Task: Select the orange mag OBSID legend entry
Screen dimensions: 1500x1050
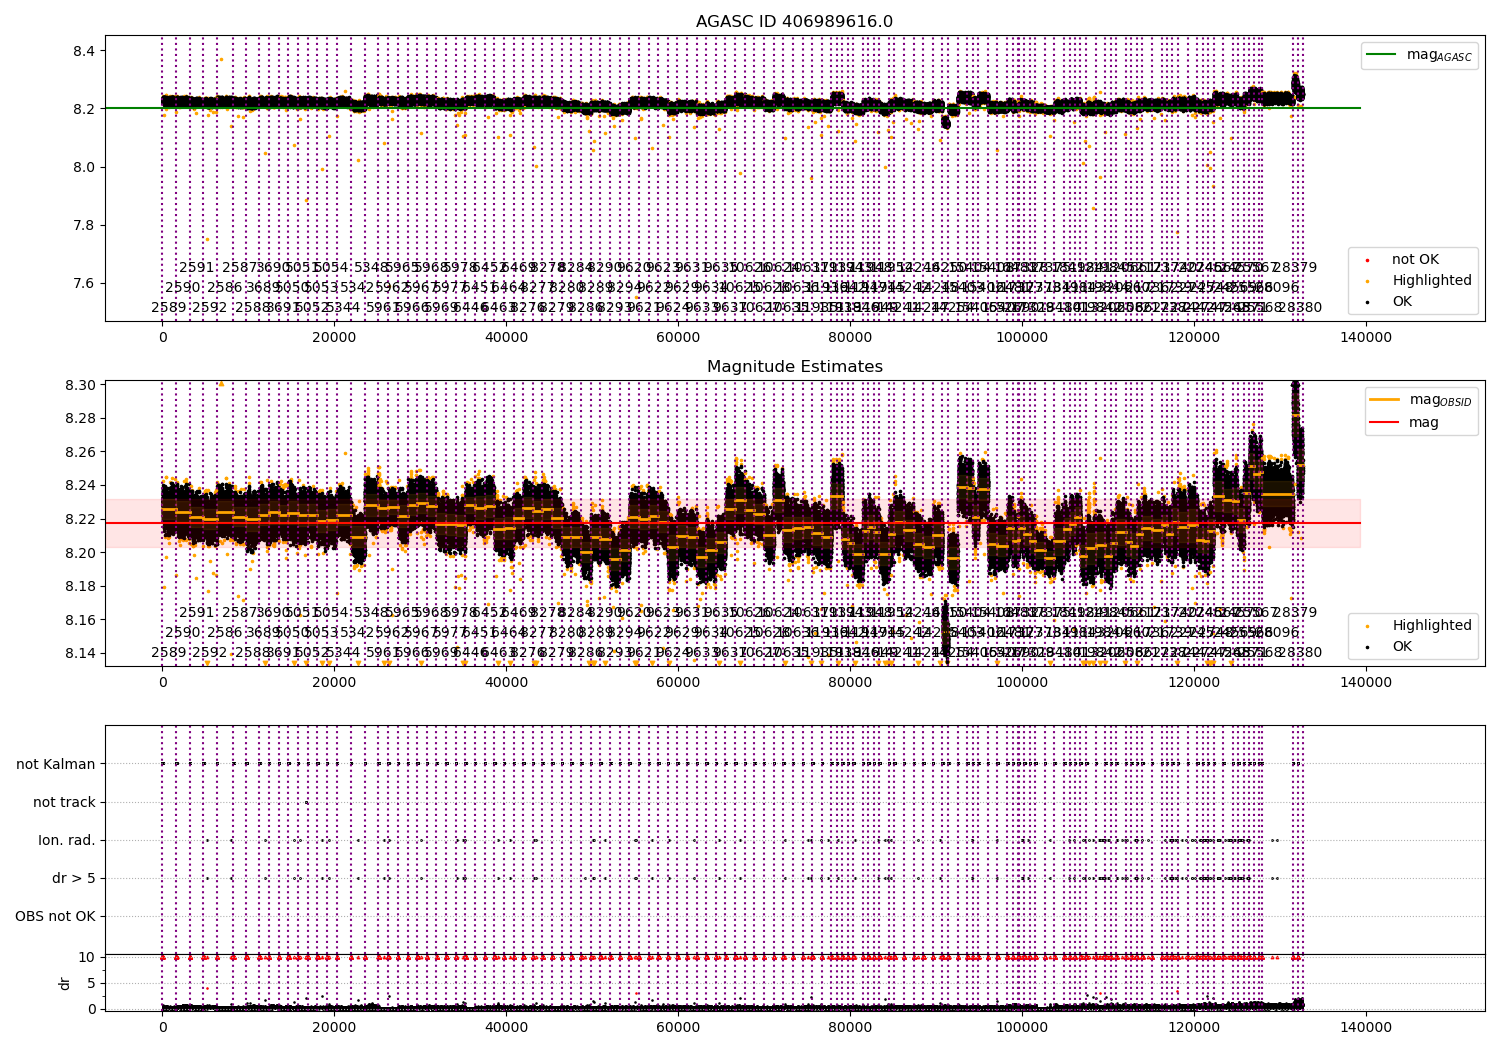Action: (1420, 400)
